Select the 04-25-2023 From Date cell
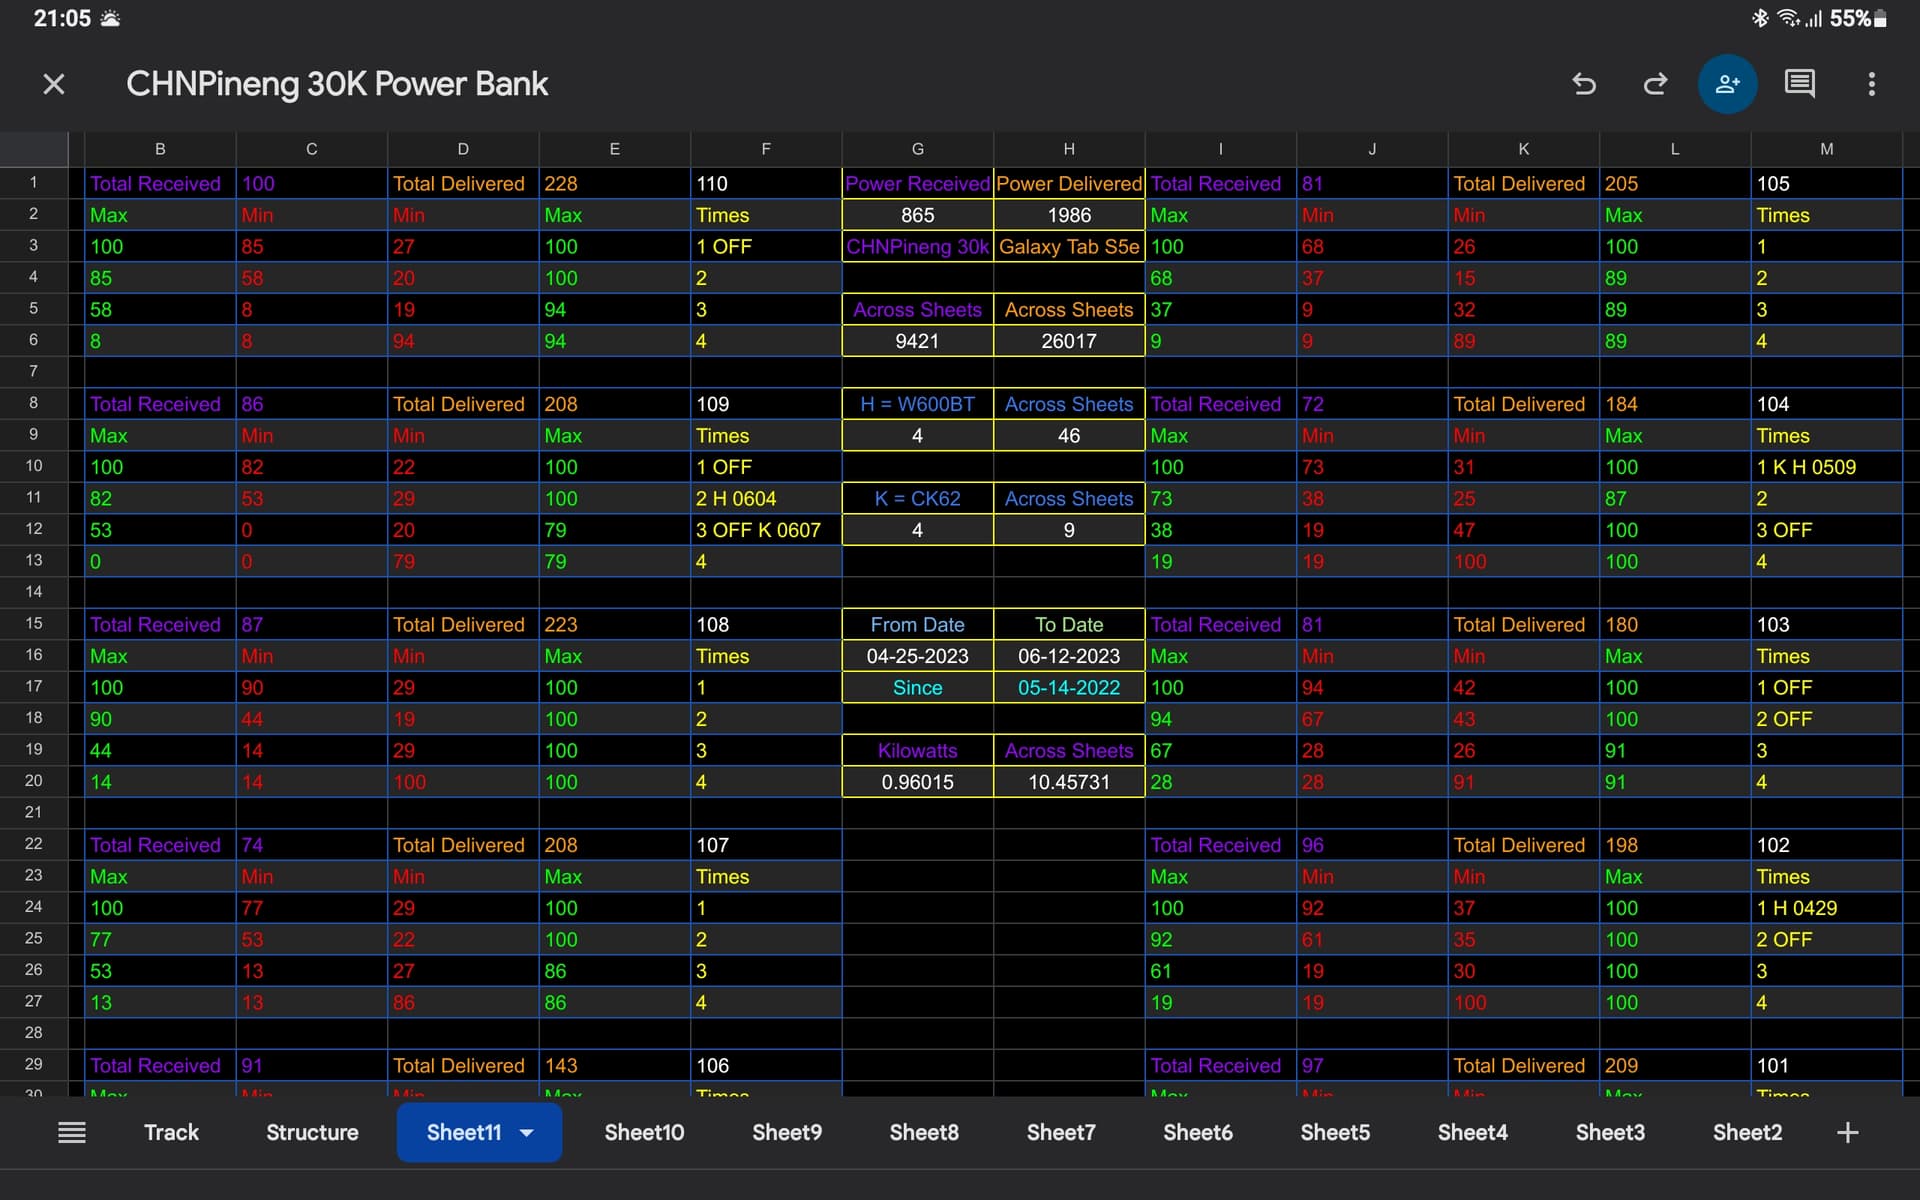Image resolution: width=1920 pixels, height=1200 pixels. (917, 656)
